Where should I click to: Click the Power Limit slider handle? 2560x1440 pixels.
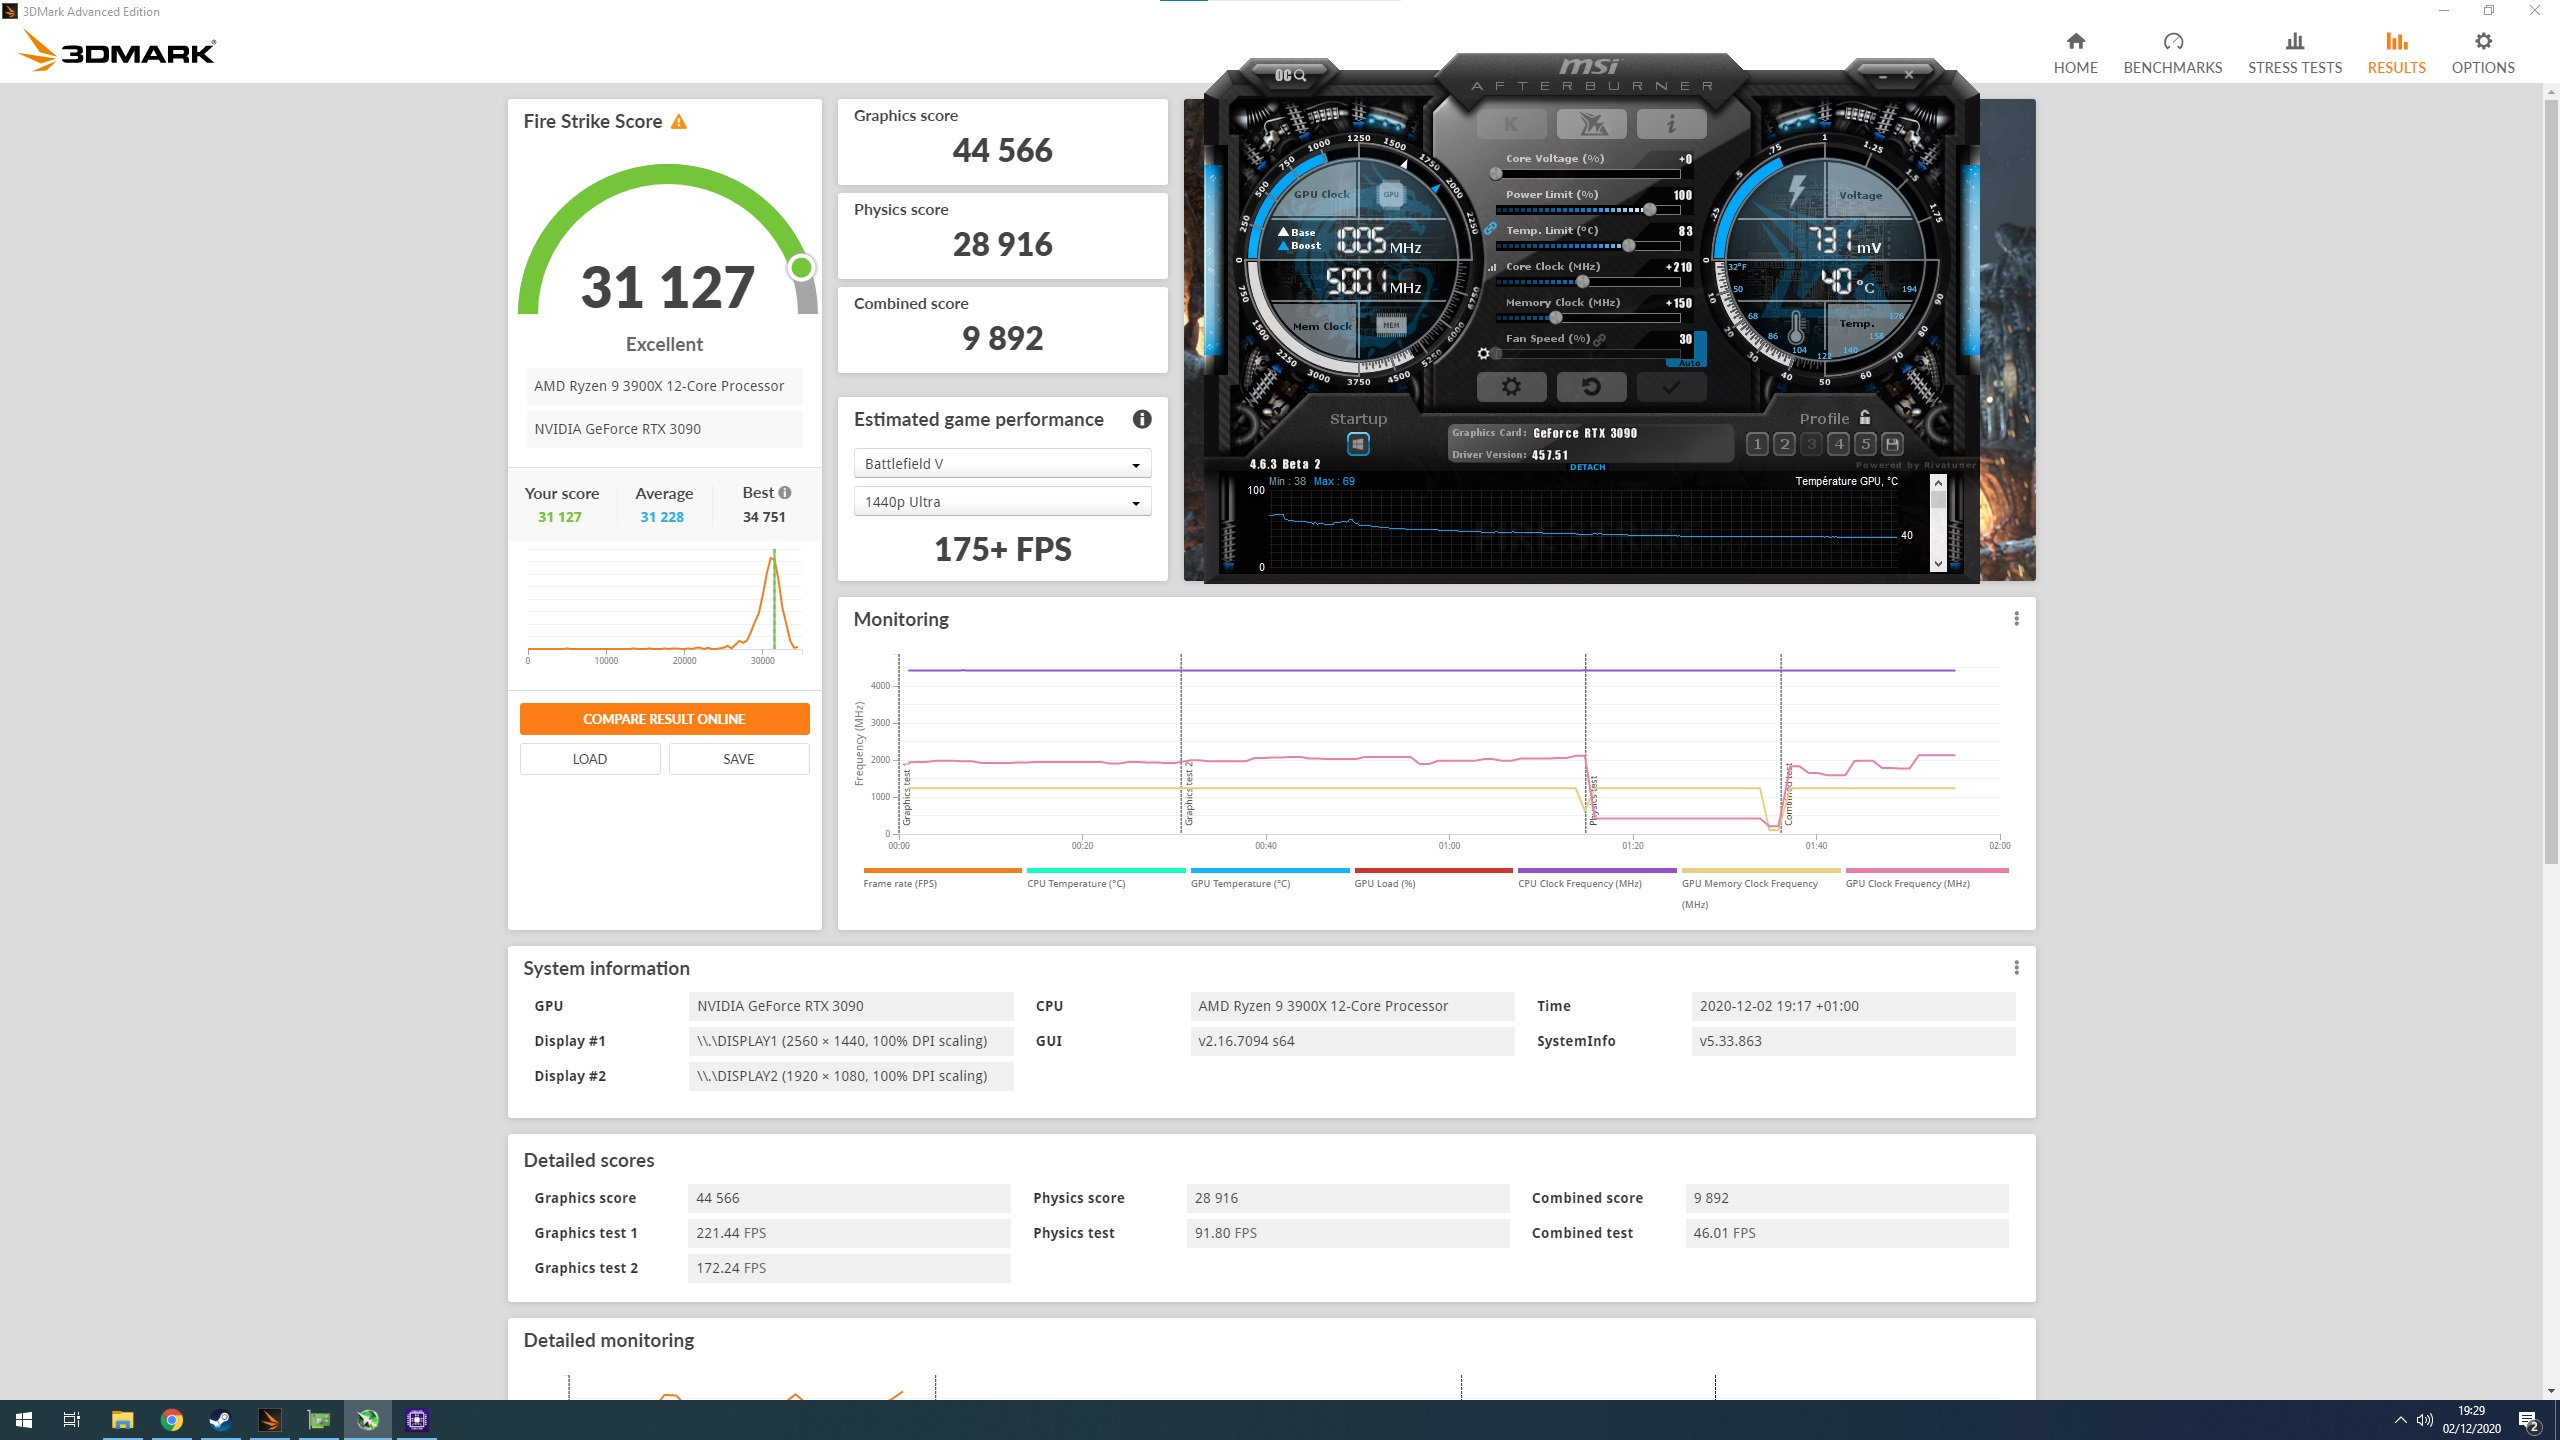[1649, 210]
